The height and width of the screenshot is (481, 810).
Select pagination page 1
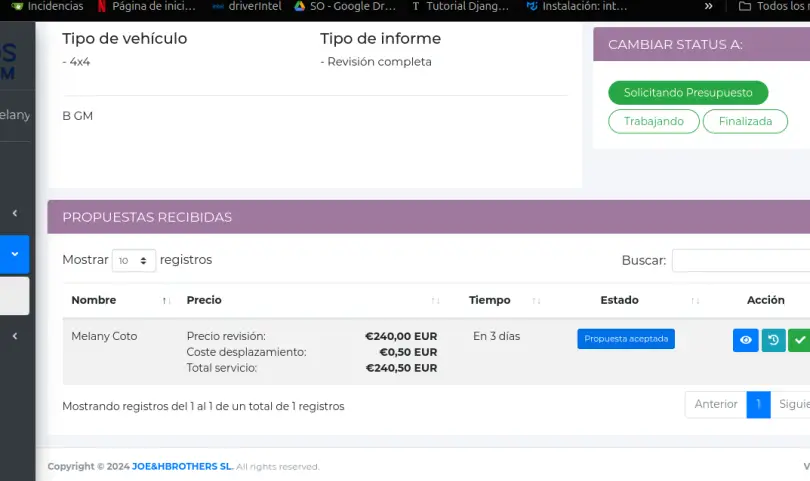tap(758, 405)
